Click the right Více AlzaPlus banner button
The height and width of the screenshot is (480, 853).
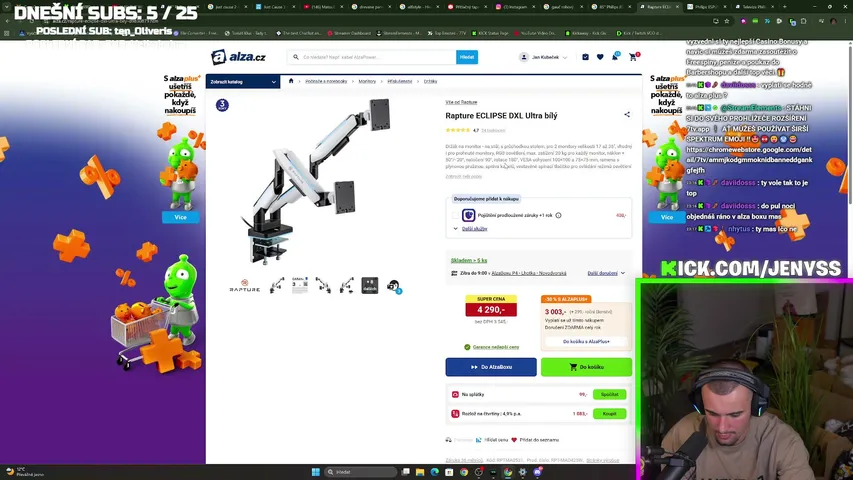point(666,217)
